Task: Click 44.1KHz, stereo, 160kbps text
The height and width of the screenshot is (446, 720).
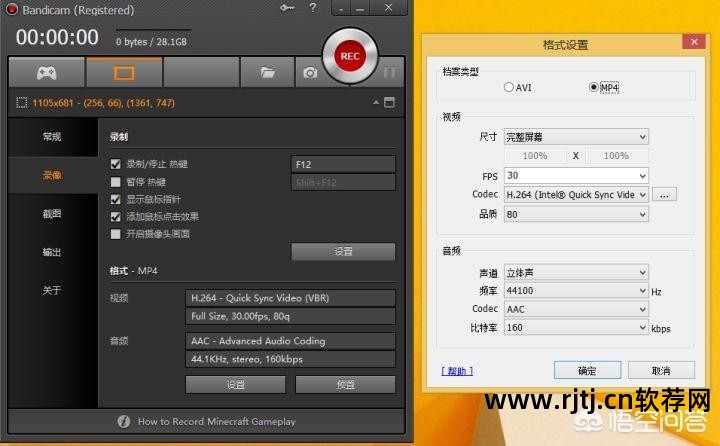Action: (247, 359)
